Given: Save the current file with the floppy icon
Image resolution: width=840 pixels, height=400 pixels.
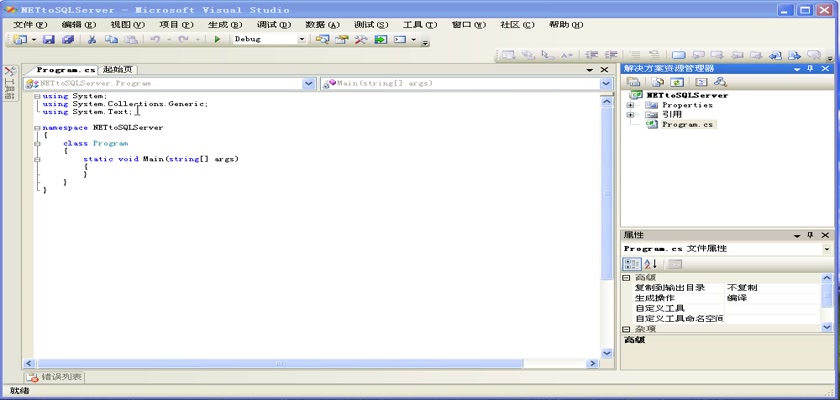Looking at the screenshot, I should coord(49,39).
